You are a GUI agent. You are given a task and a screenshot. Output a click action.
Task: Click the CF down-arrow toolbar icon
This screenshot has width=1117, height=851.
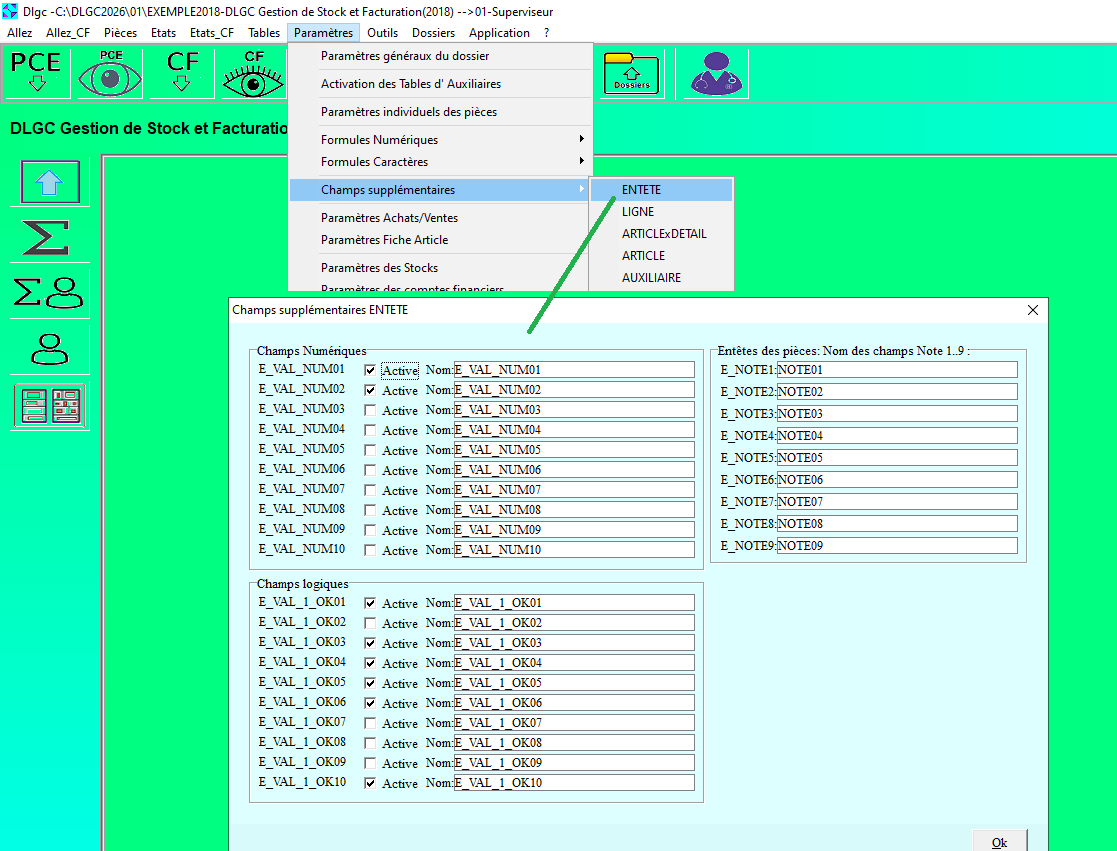point(182,72)
